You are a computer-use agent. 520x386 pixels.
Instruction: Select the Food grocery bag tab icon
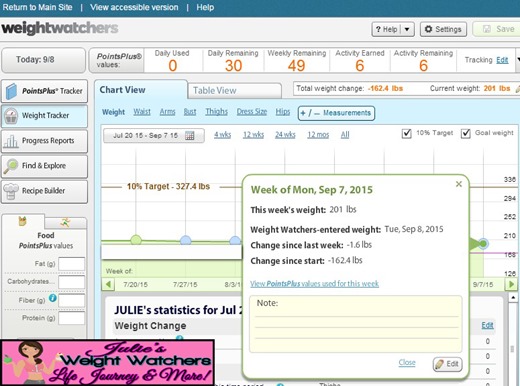coord(23,221)
